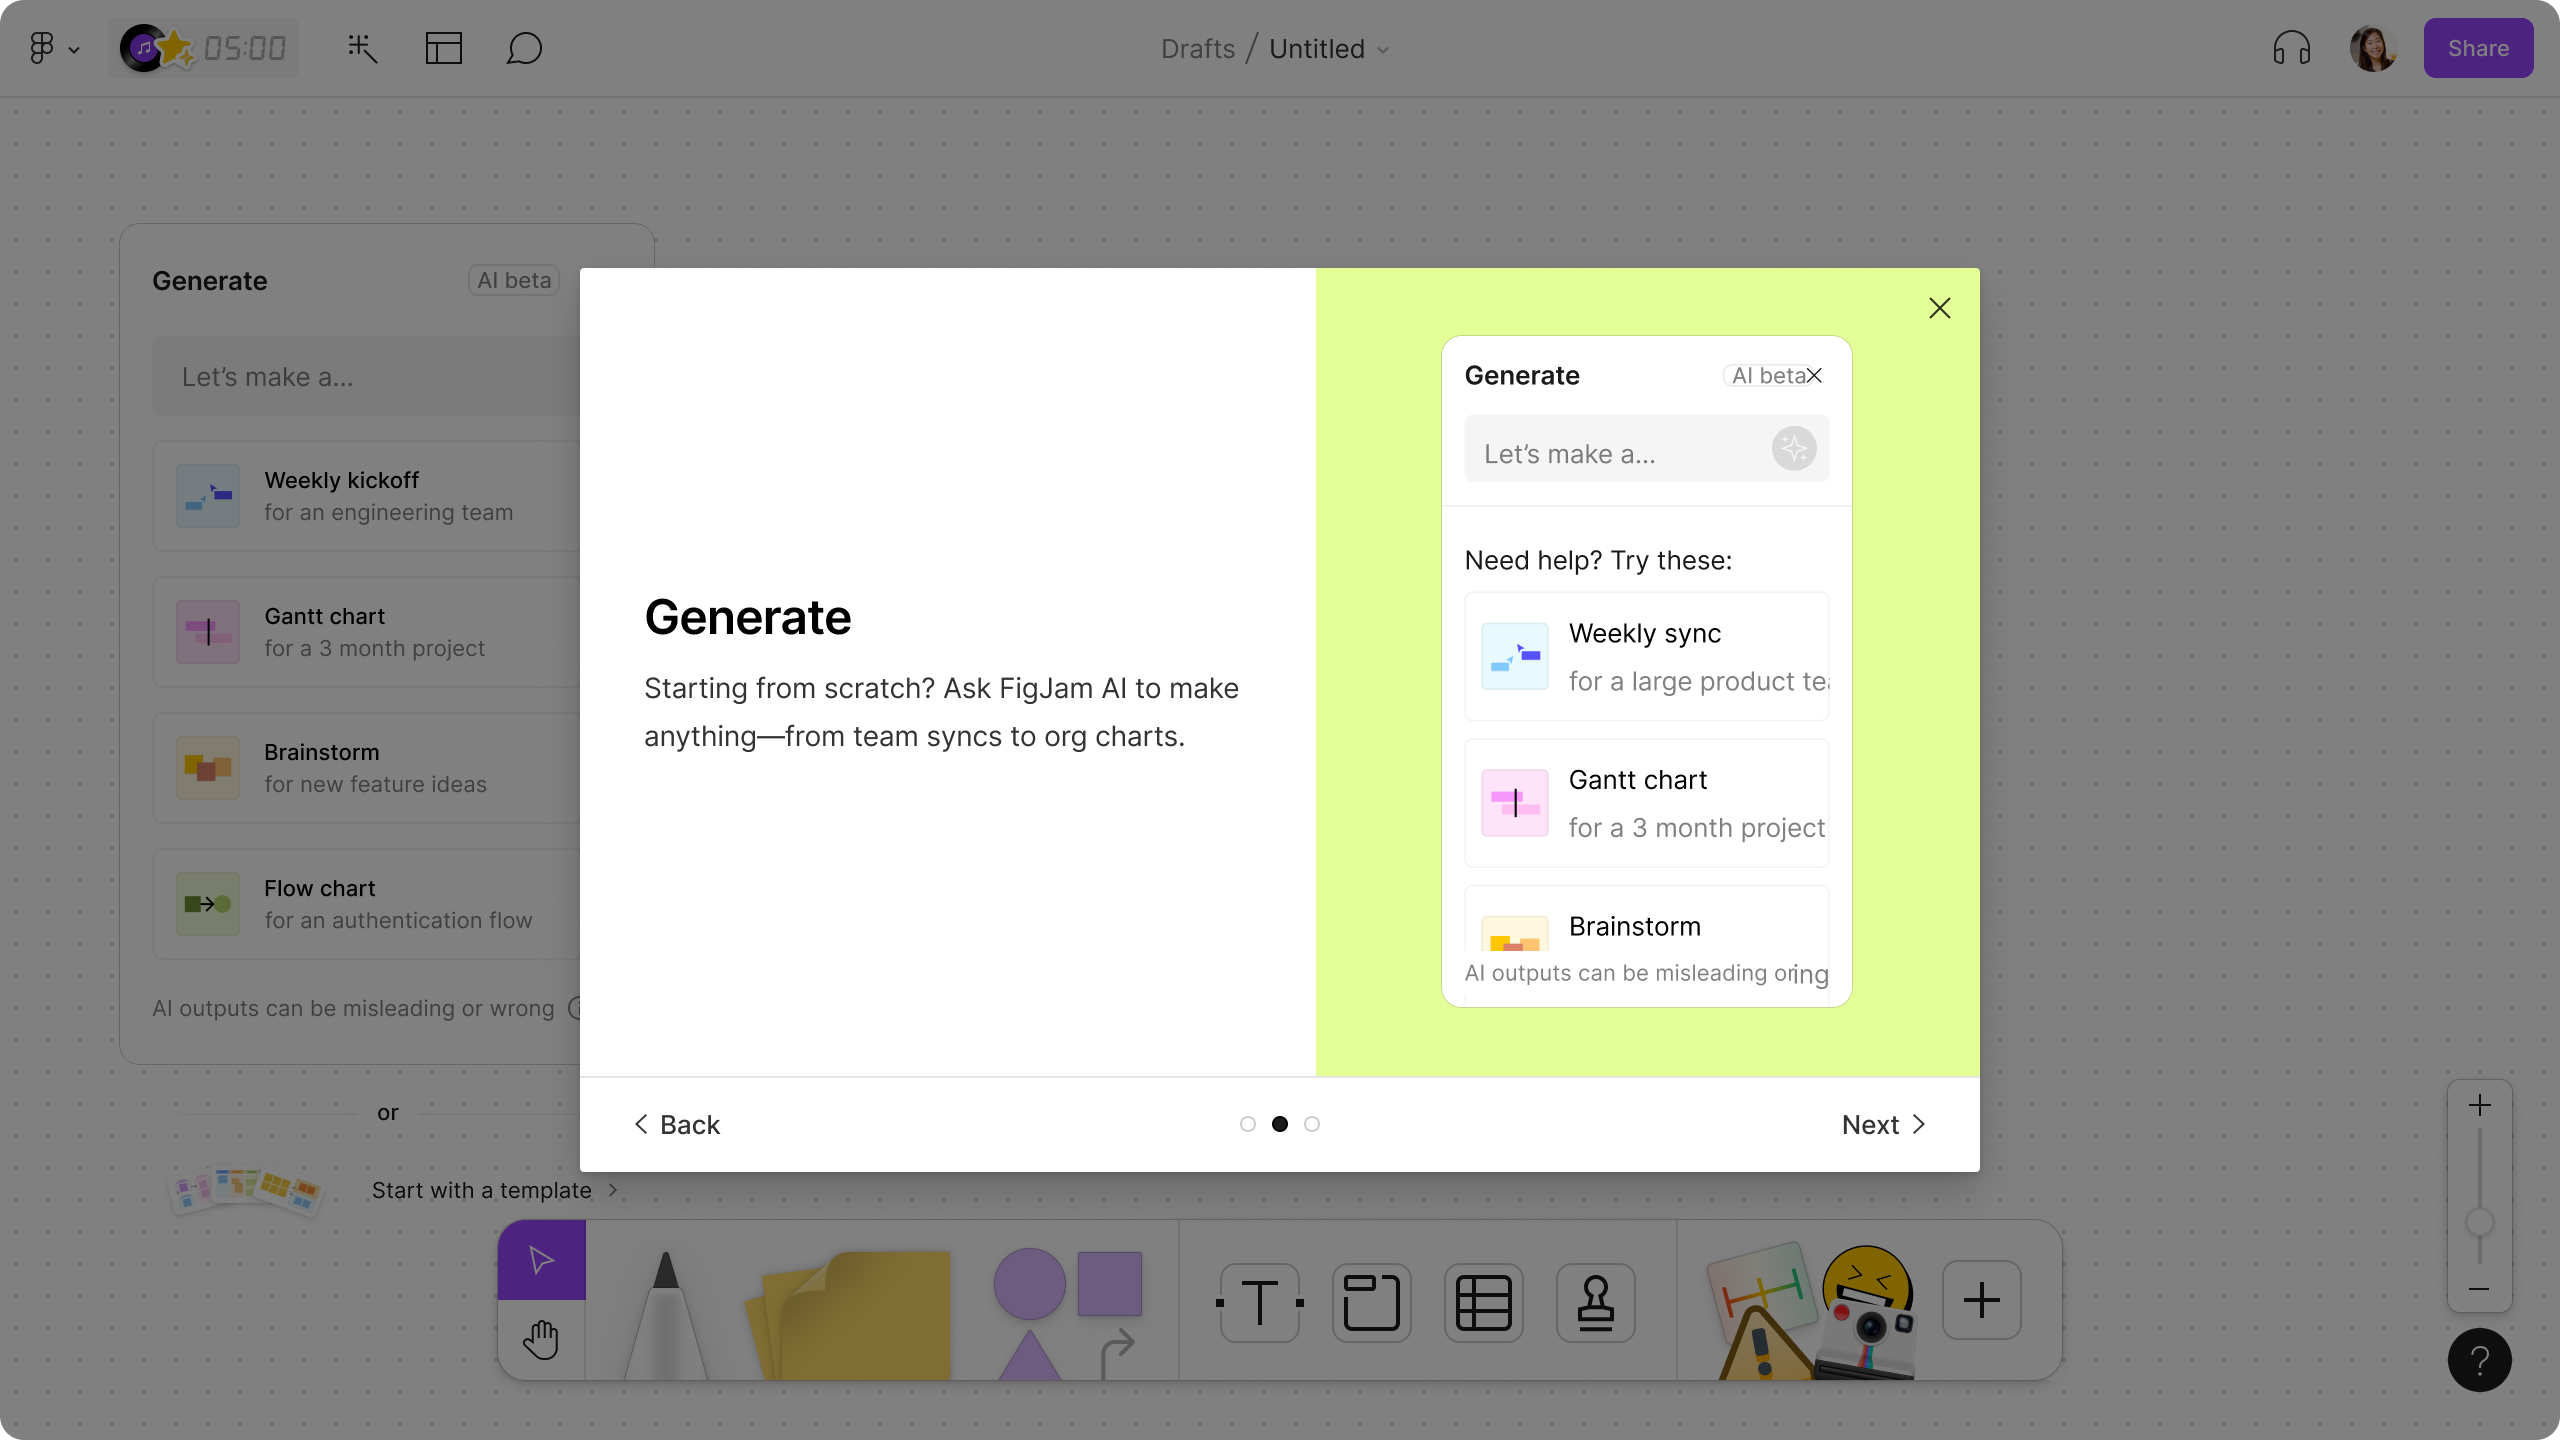Select Weekly kickoff for an engineering team
Screen dimensions: 2560x1440
366,496
